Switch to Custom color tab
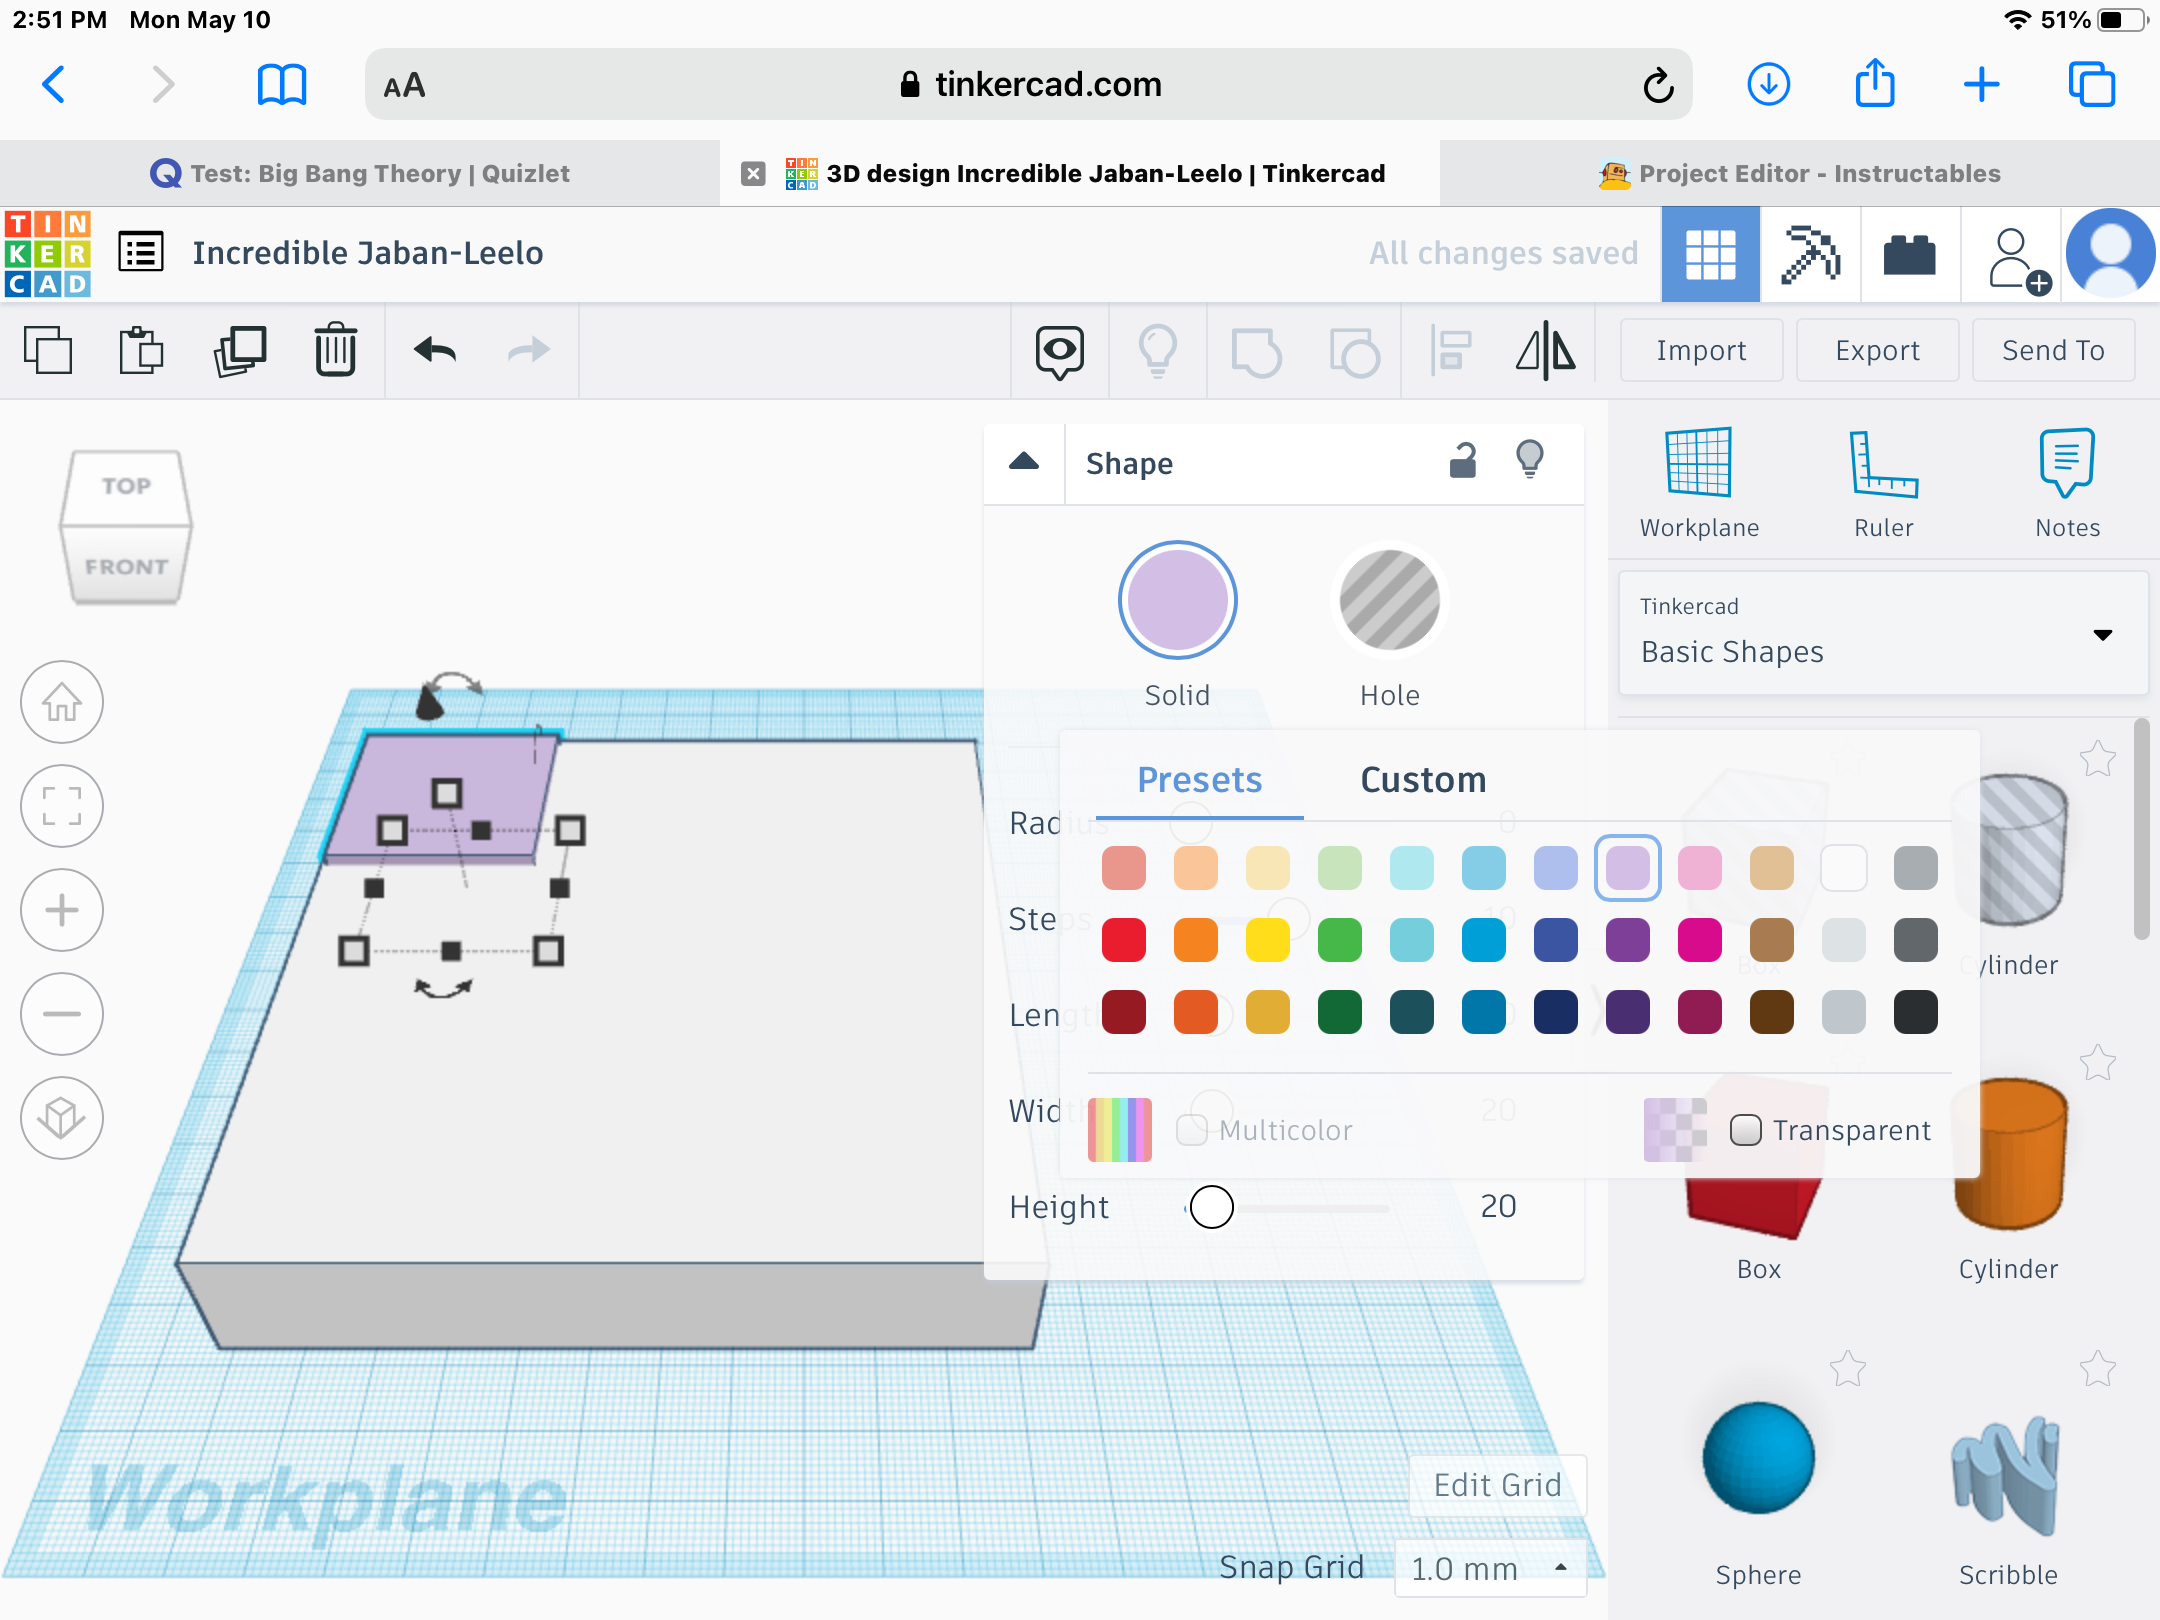2160x1620 pixels. click(1422, 780)
